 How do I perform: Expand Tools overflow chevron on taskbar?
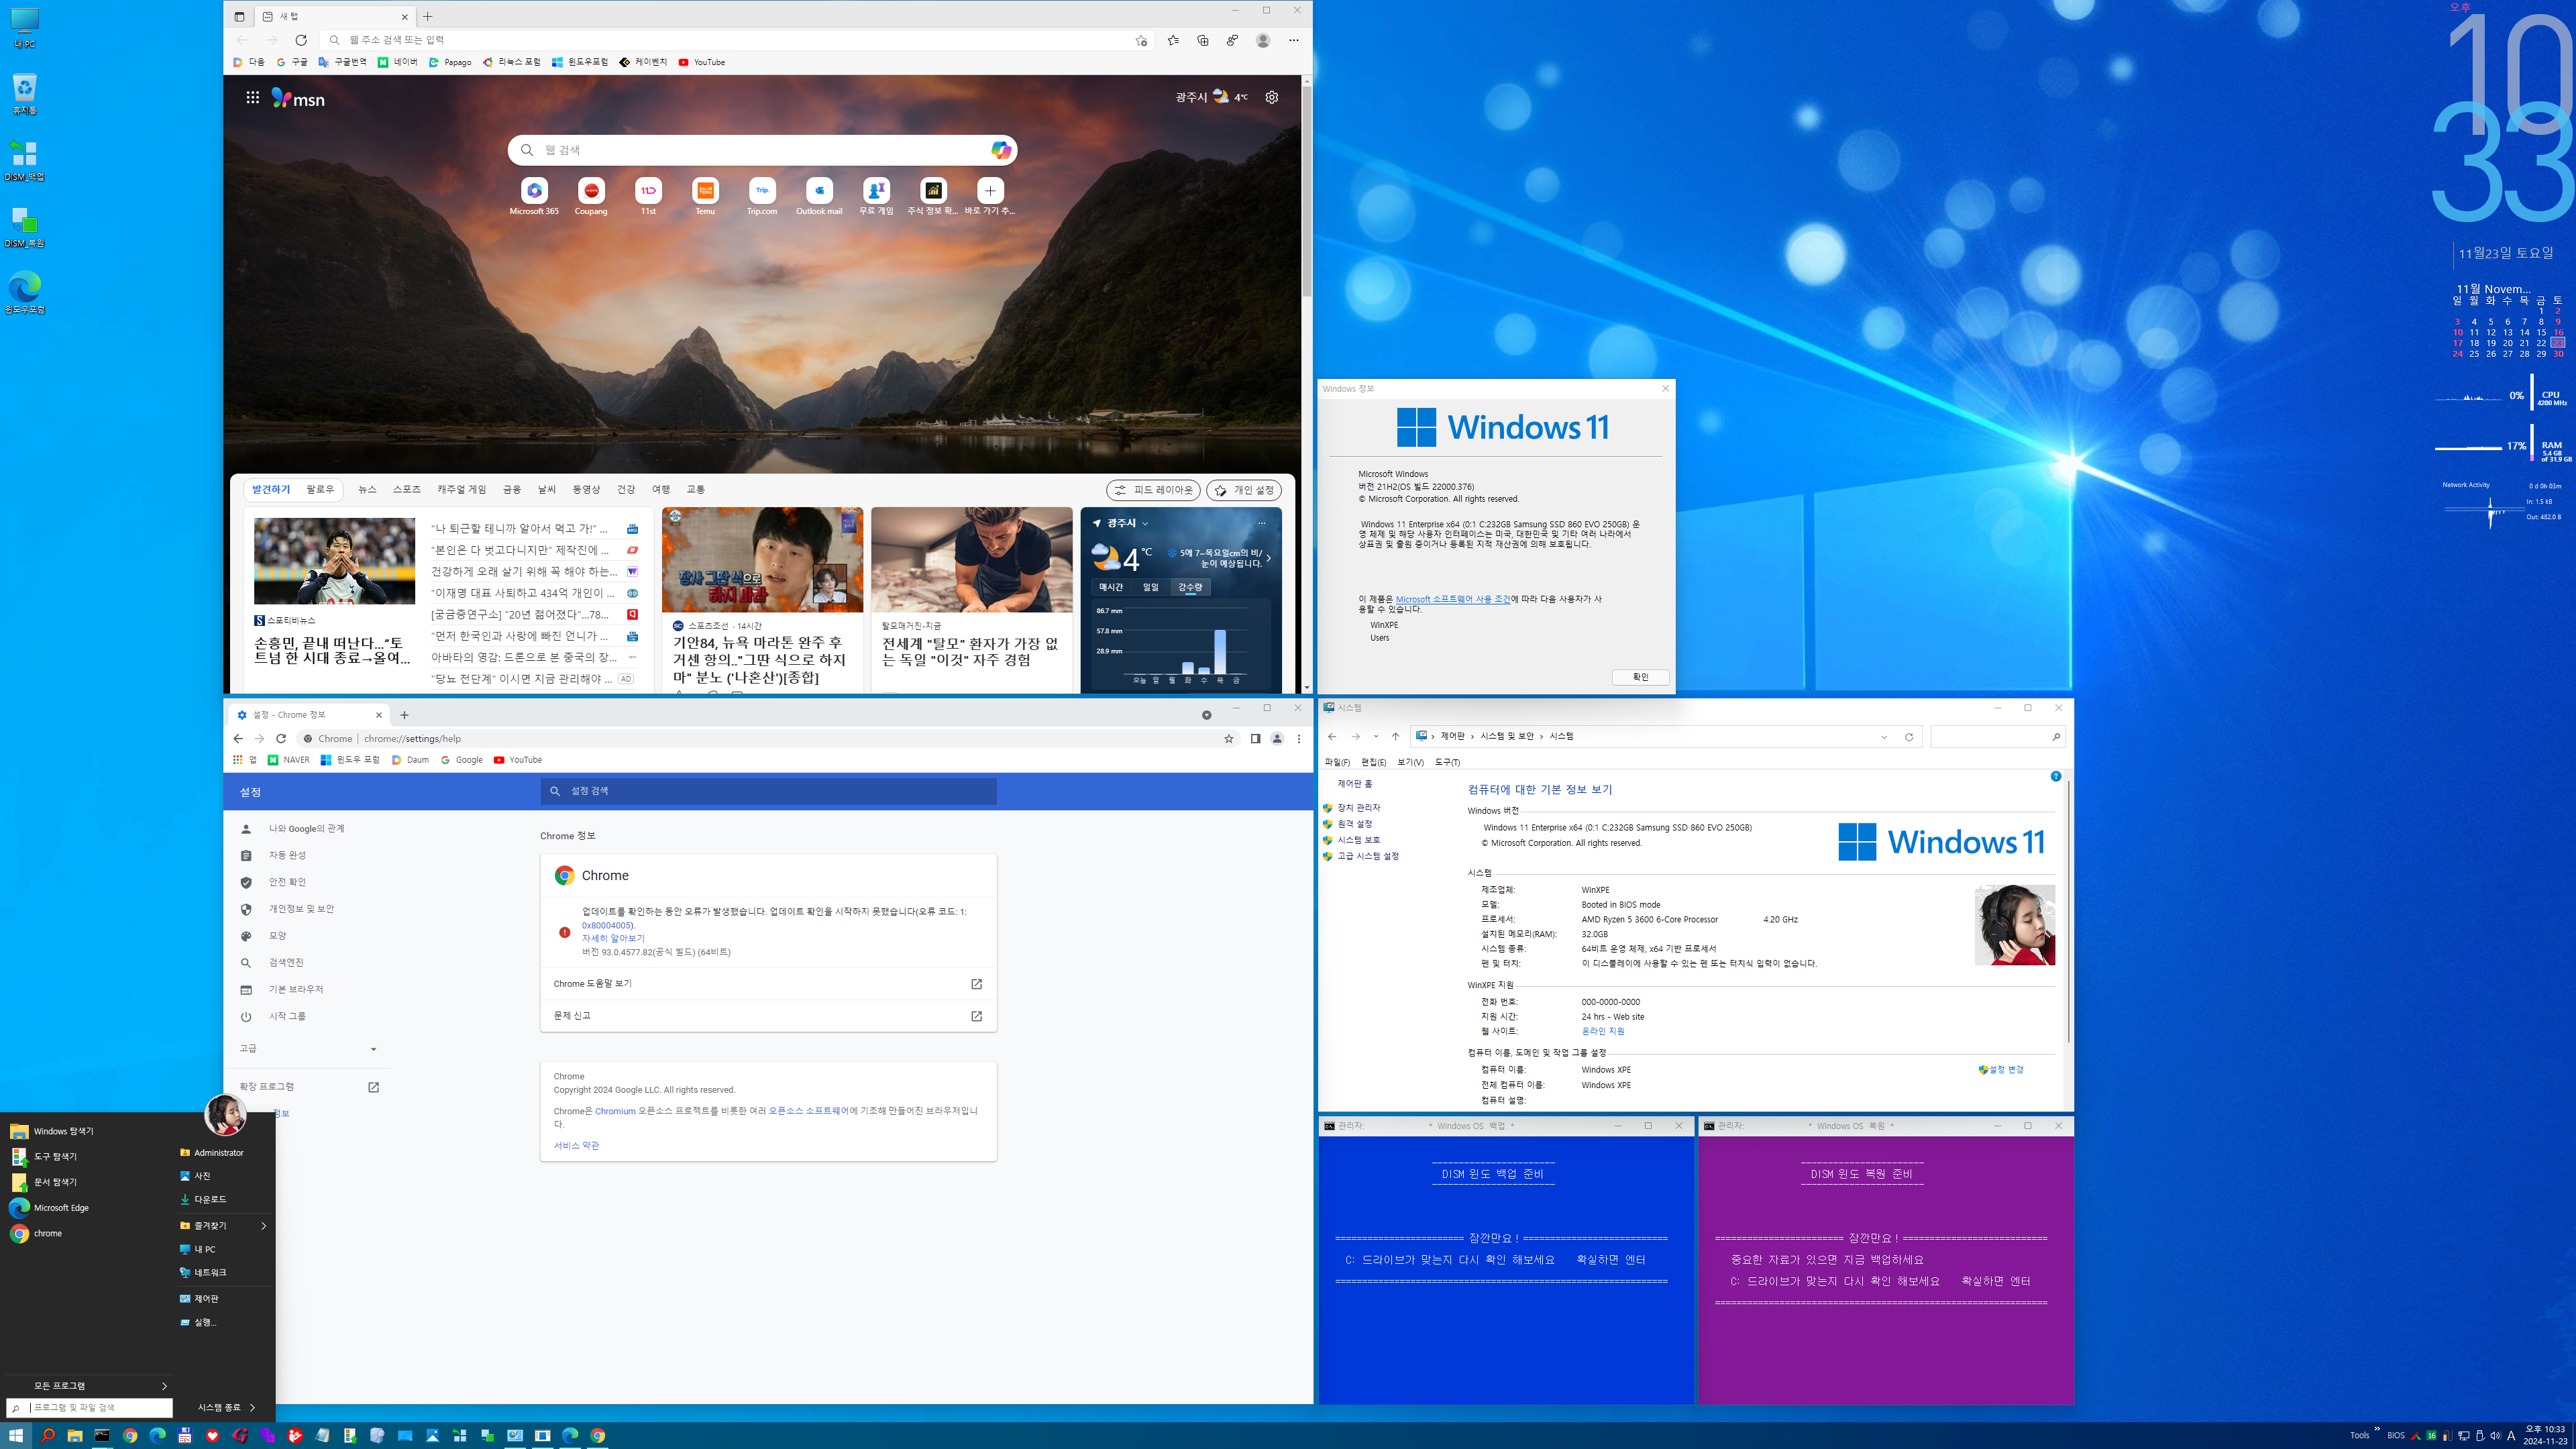[x=2377, y=1430]
